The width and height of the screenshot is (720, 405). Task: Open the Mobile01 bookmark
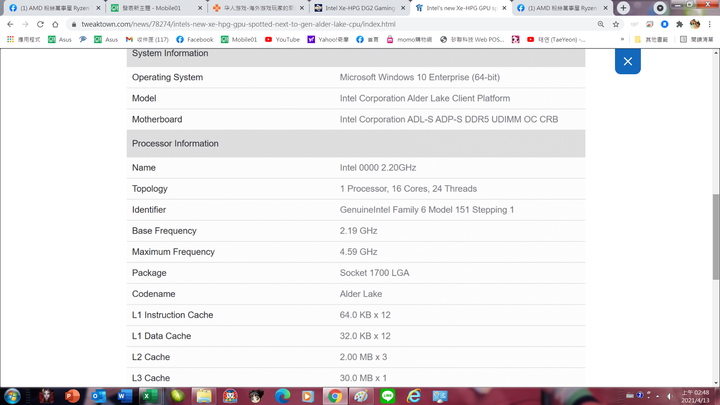(239, 39)
